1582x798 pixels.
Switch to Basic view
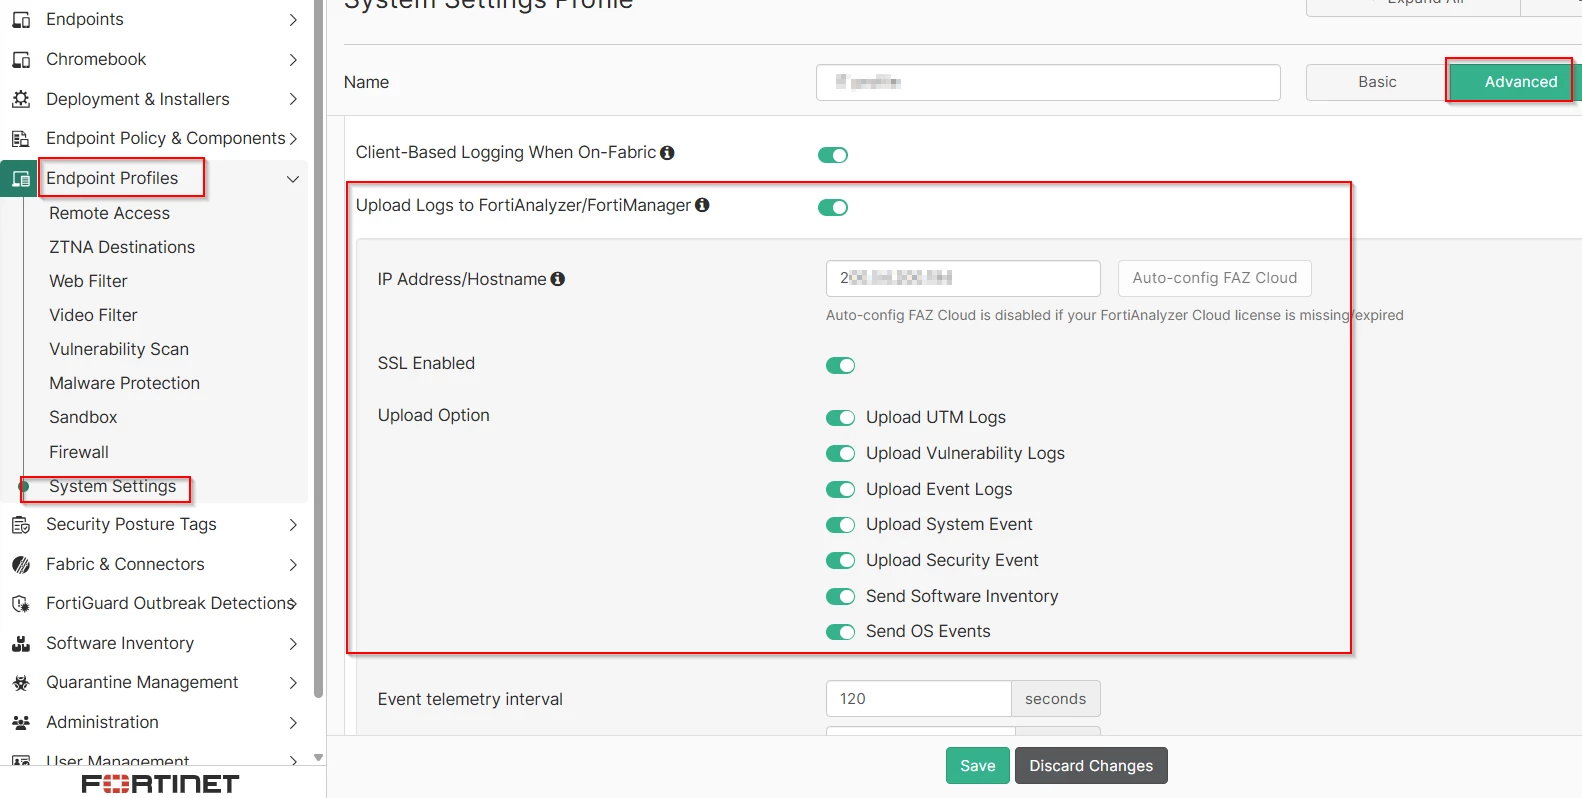[x=1377, y=82]
